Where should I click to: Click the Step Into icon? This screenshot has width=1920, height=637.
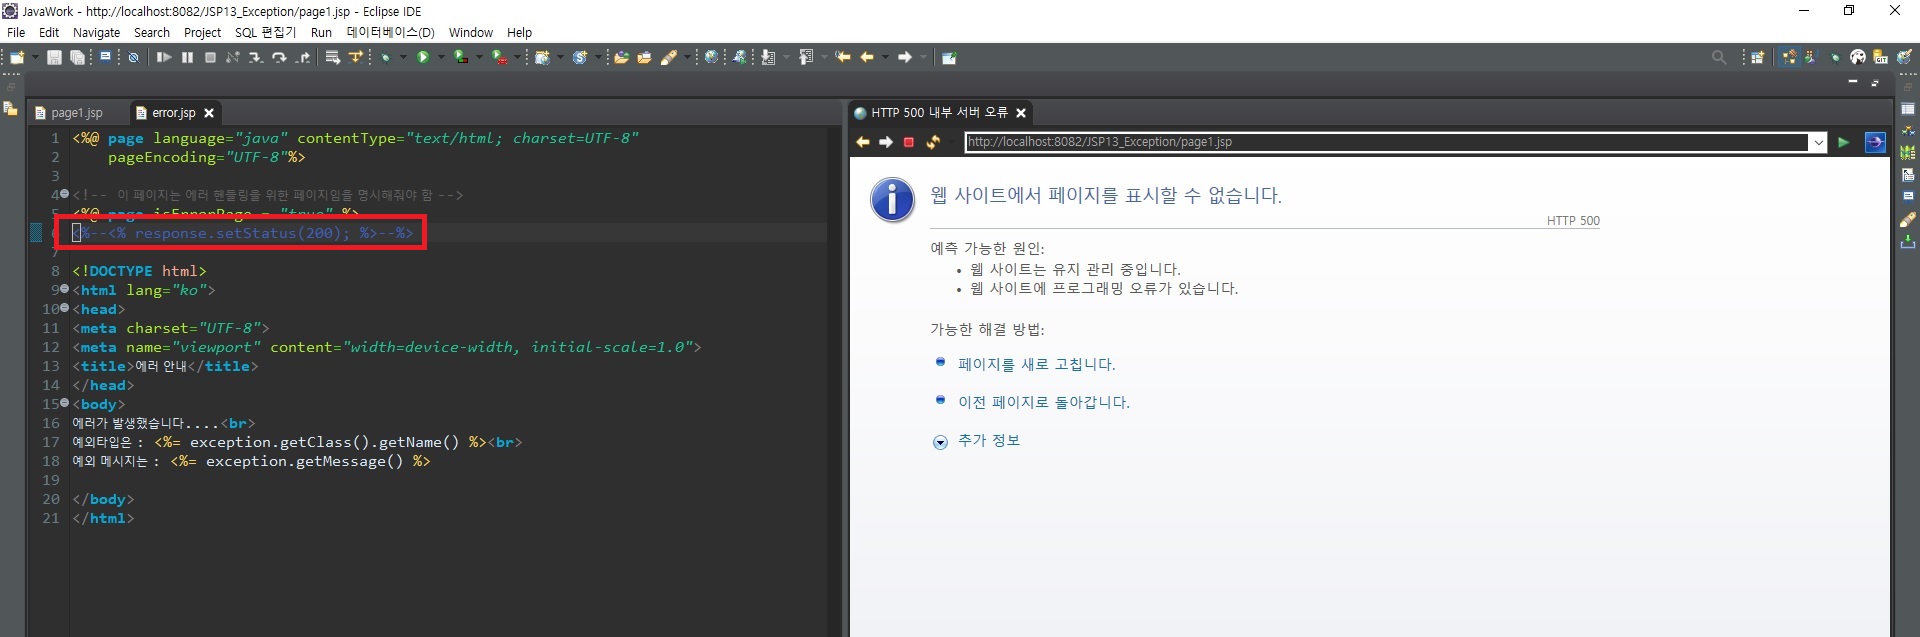point(256,58)
